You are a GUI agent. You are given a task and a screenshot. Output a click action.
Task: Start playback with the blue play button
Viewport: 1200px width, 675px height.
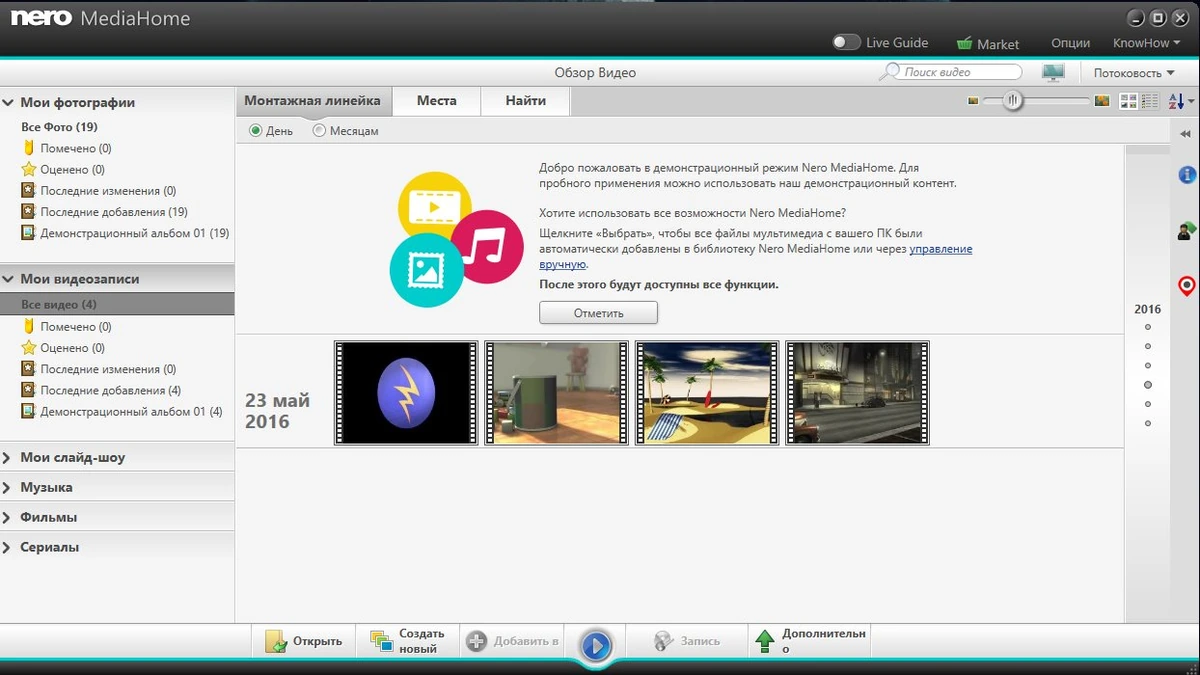tap(596, 645)
